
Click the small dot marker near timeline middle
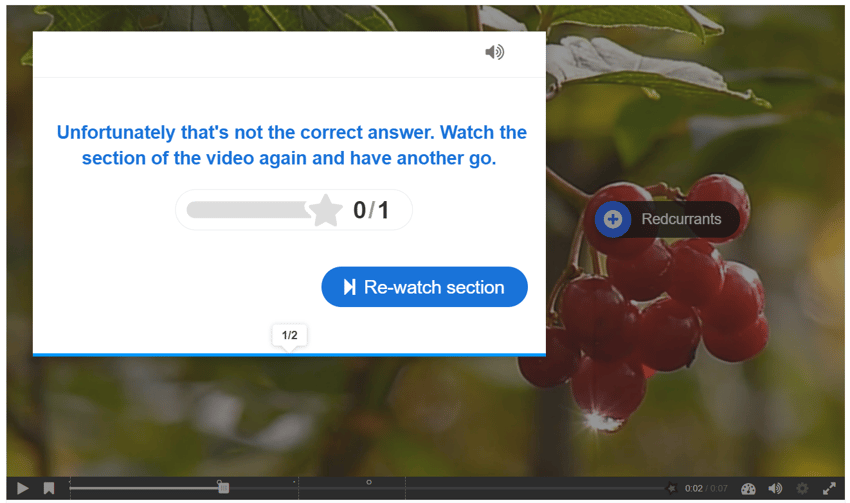pos(294,481)
